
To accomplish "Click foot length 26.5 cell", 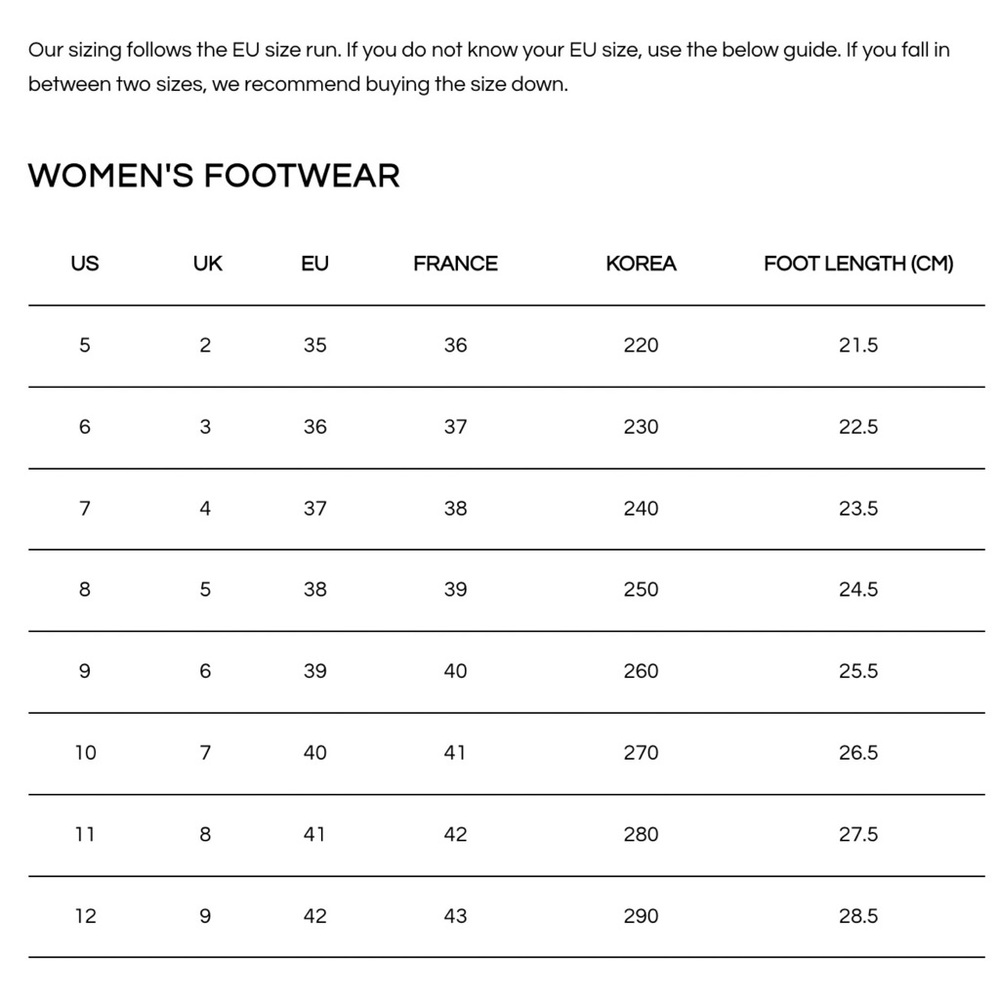I will (858, 753).
